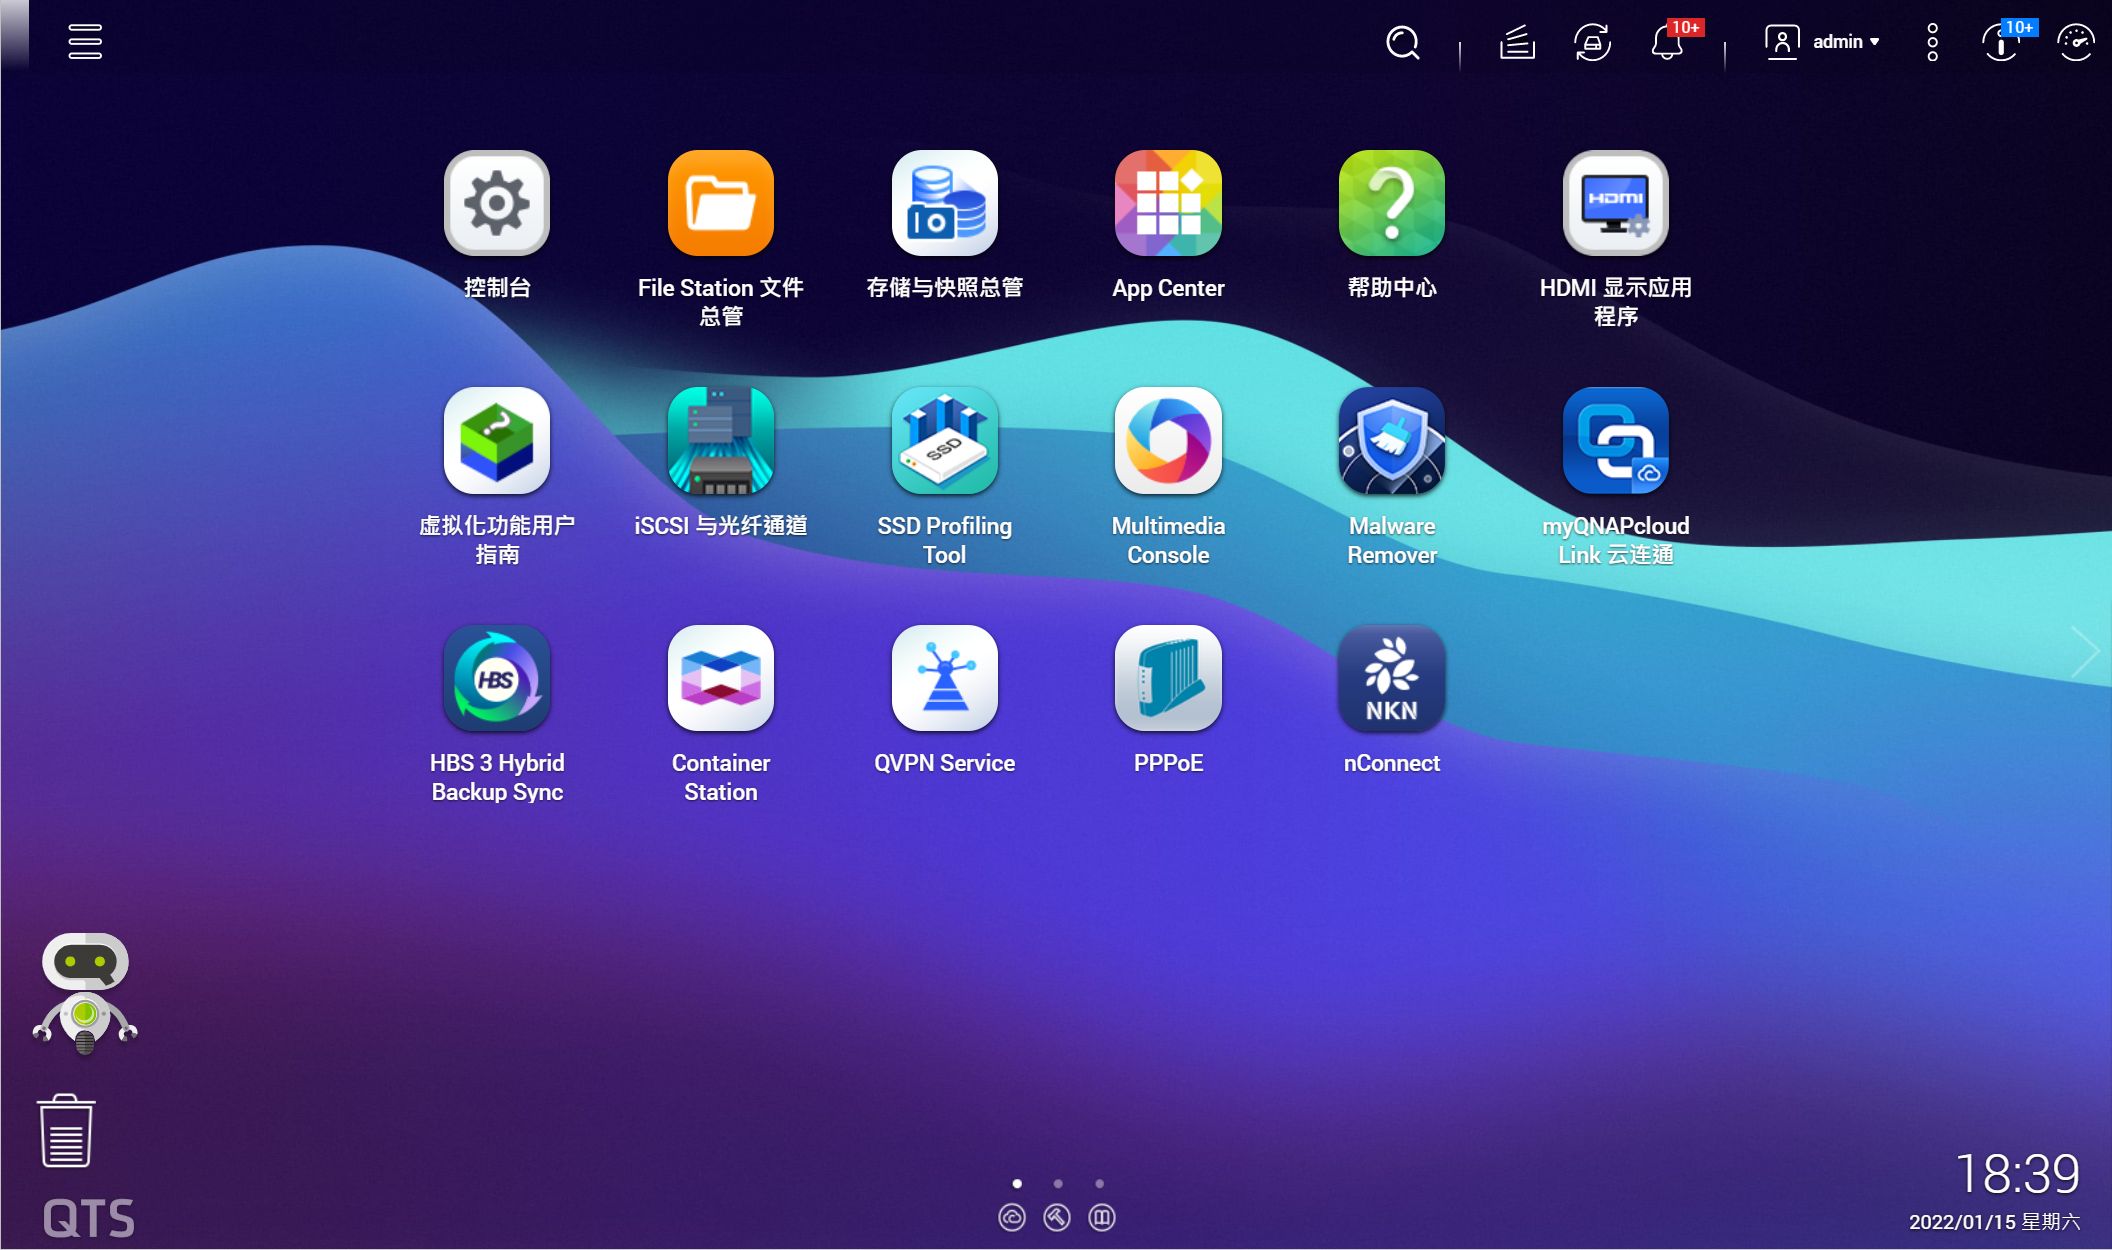Open the Control Panel (控制台) app

tap(497, 203)
